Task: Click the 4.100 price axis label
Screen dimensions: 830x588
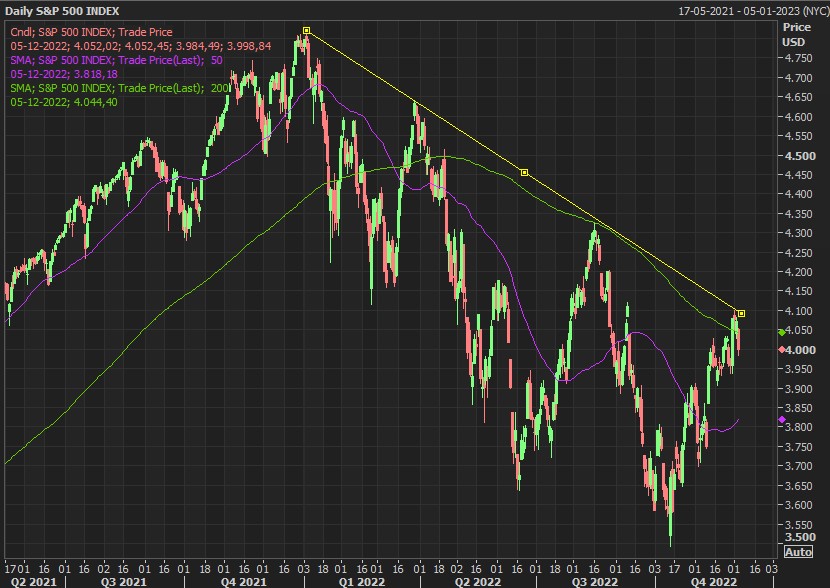Action: 799,311
